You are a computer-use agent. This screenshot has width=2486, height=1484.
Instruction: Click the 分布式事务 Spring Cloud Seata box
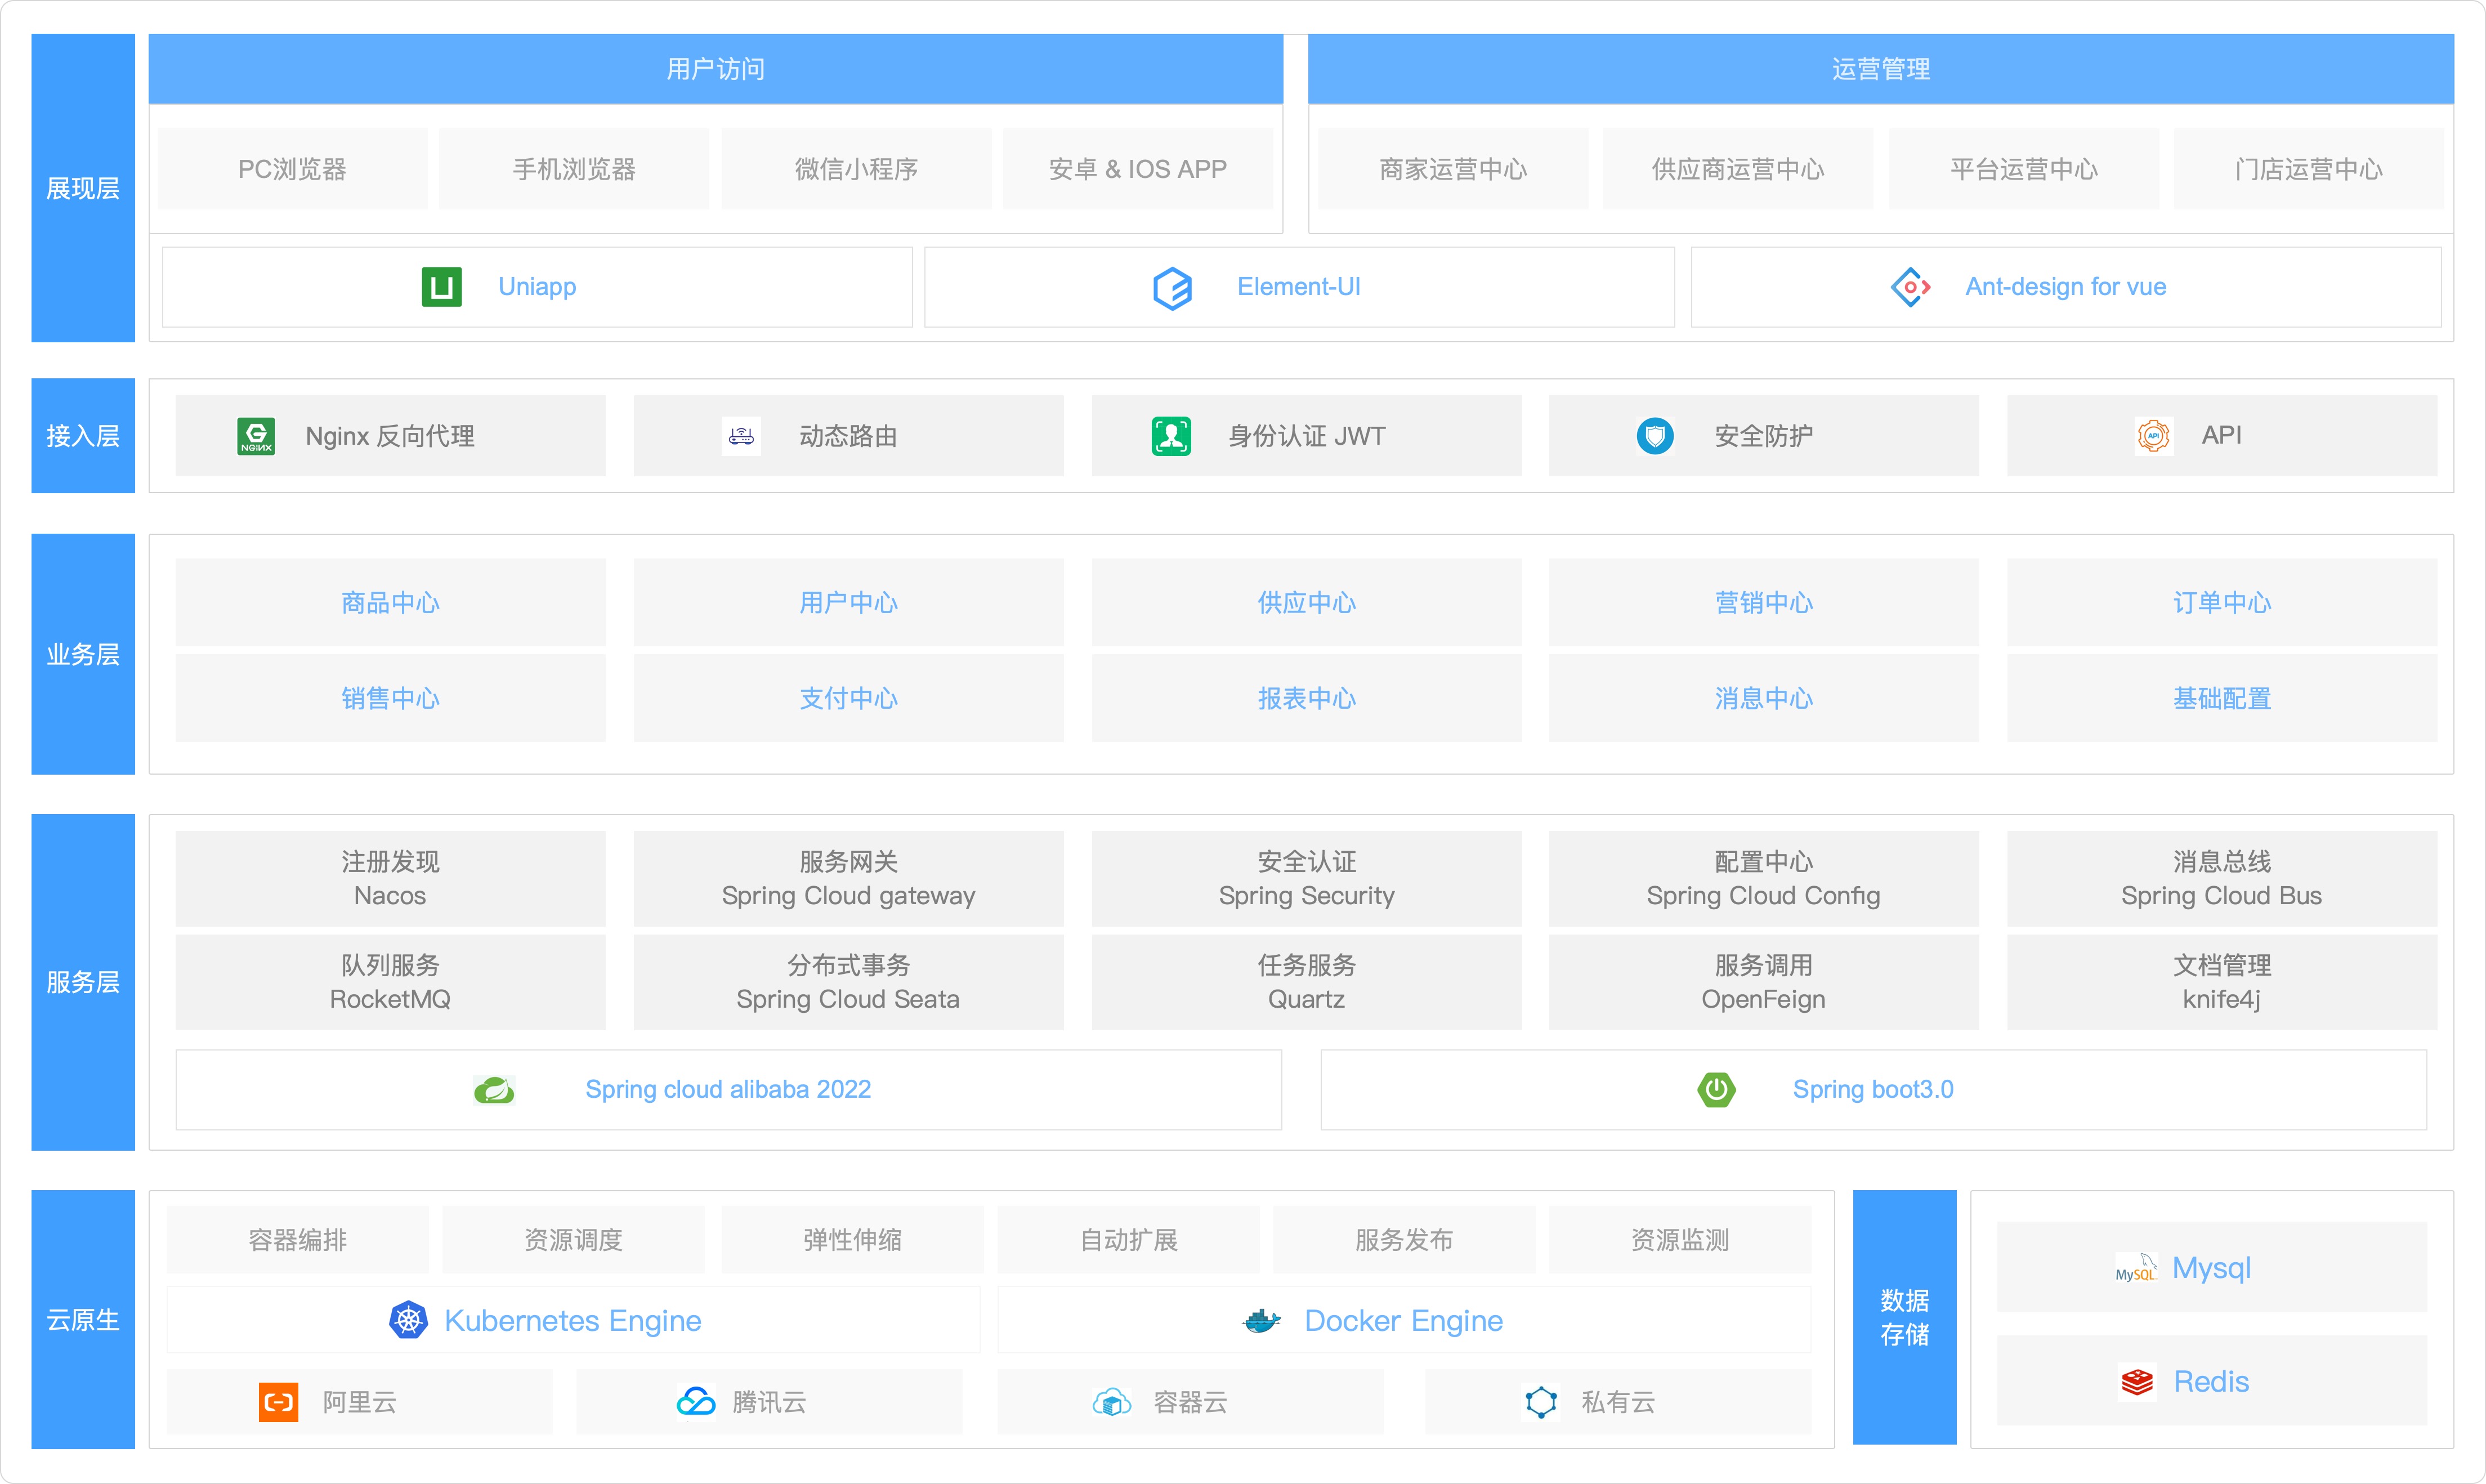848,982
